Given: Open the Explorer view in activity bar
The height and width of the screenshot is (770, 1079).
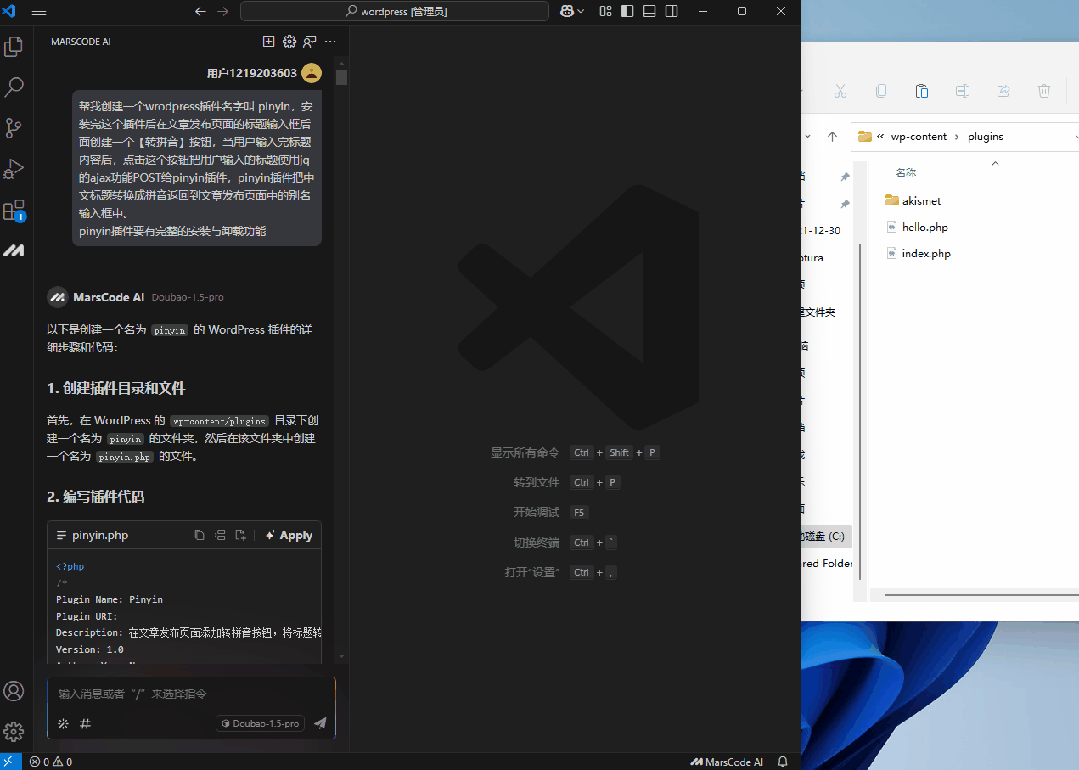Looking at the screenshot, I should (x=14, y=47).
